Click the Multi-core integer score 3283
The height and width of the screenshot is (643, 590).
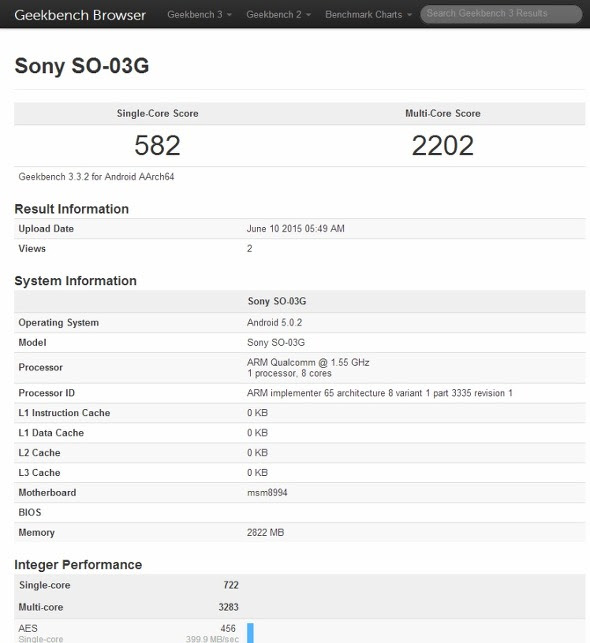pyautogui.click(x=228, y=607)
